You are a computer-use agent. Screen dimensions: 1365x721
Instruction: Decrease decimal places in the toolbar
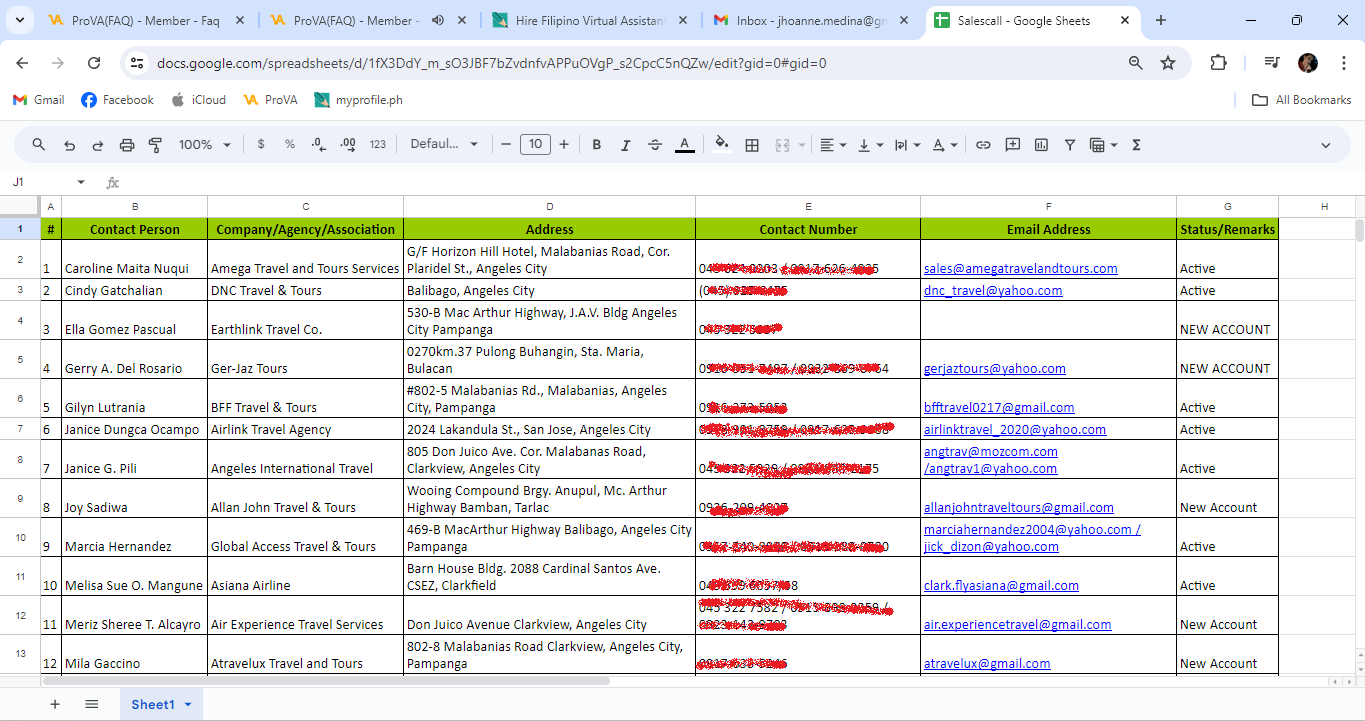click(319, 145)
